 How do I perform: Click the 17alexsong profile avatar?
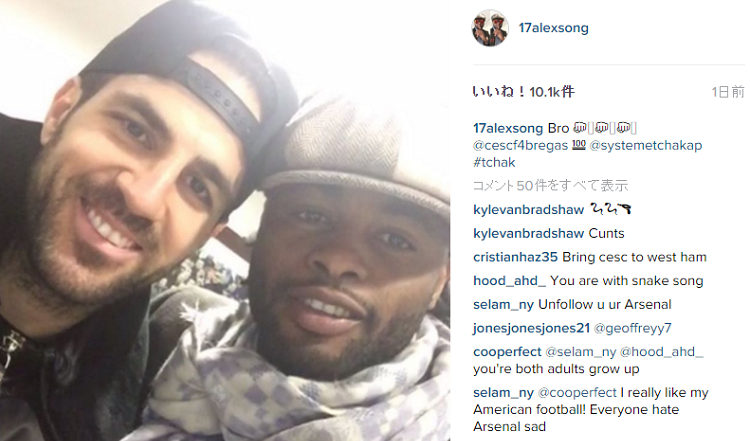(490, 28)
